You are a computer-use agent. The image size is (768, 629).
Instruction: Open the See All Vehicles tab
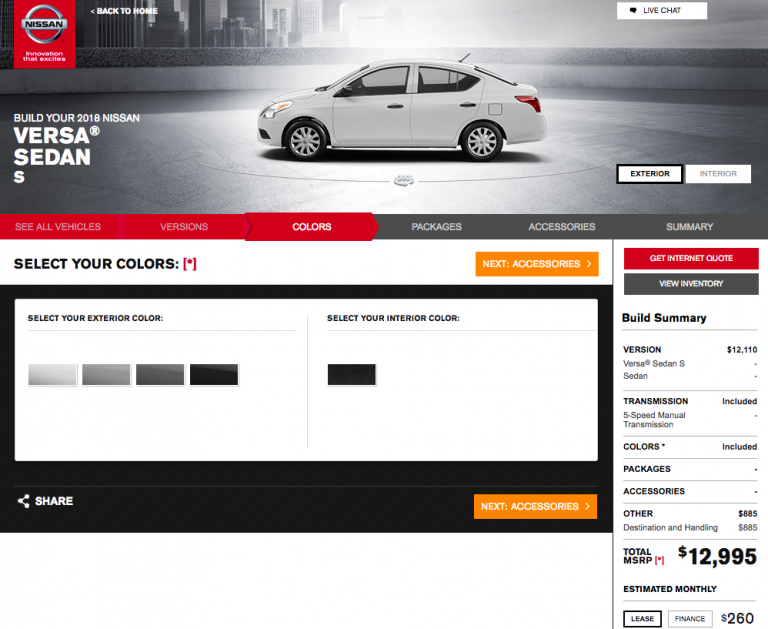58,227
